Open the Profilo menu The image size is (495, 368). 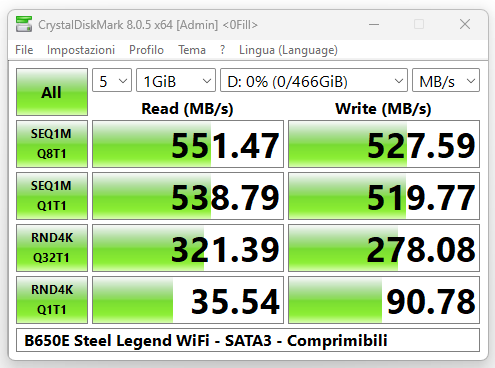point(146,50)
